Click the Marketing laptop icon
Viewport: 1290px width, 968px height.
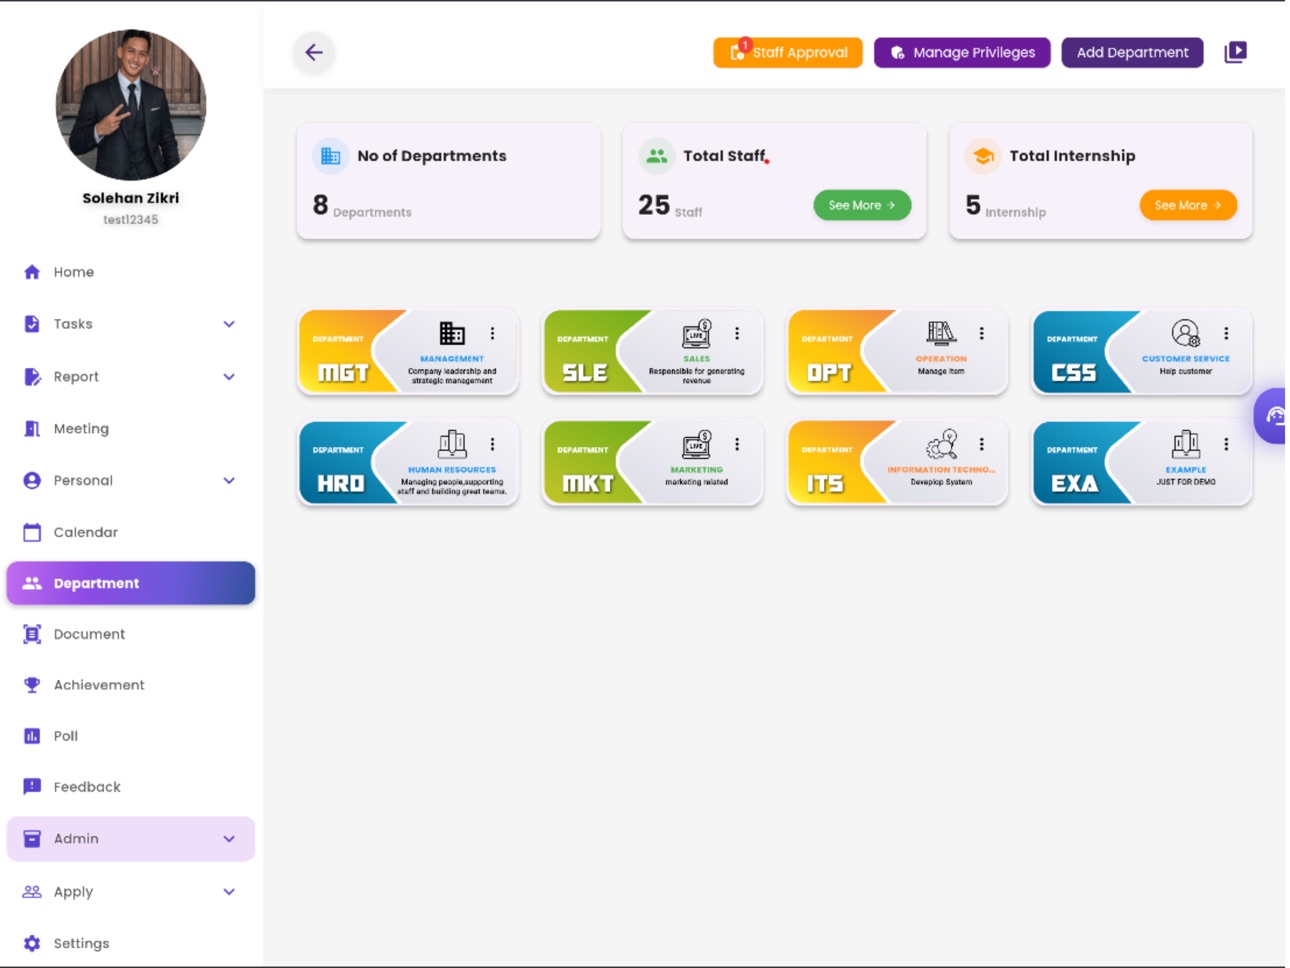coord(697,443)
